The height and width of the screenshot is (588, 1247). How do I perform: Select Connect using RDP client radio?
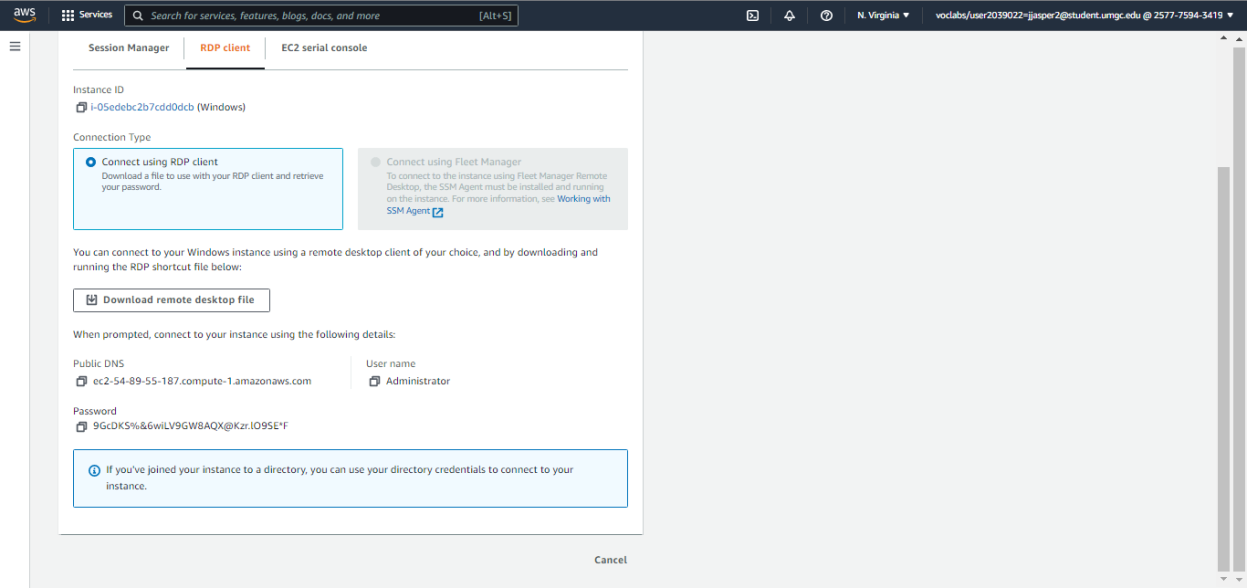coord(91,162)
